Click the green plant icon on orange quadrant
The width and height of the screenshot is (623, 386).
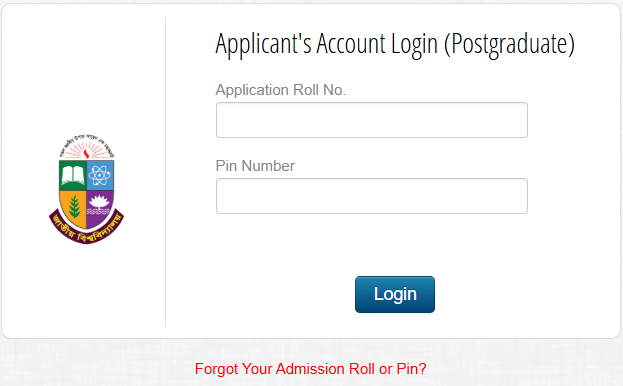(x=74, y=207)
